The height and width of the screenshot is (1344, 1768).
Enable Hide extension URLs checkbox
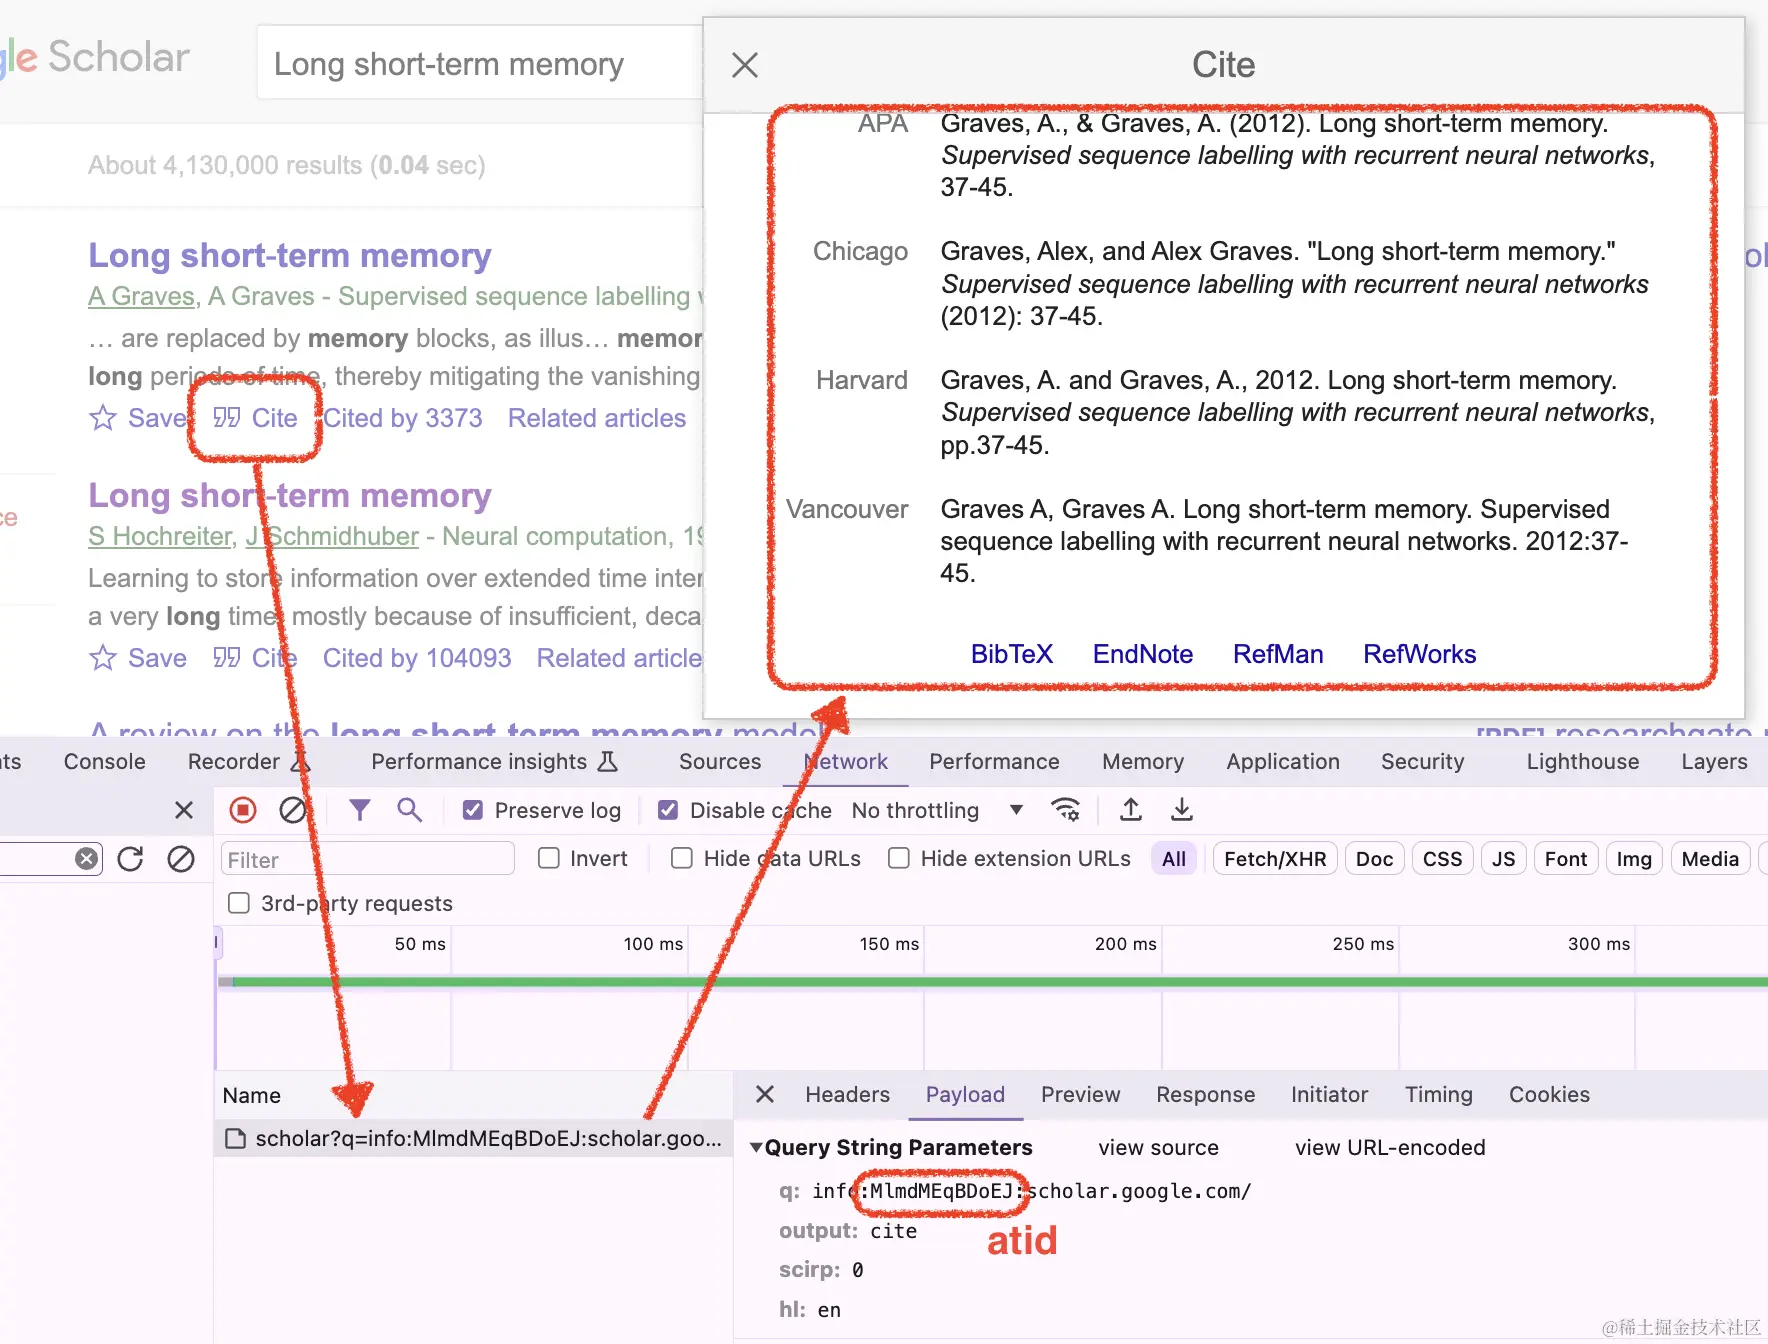tap(899, 858)
